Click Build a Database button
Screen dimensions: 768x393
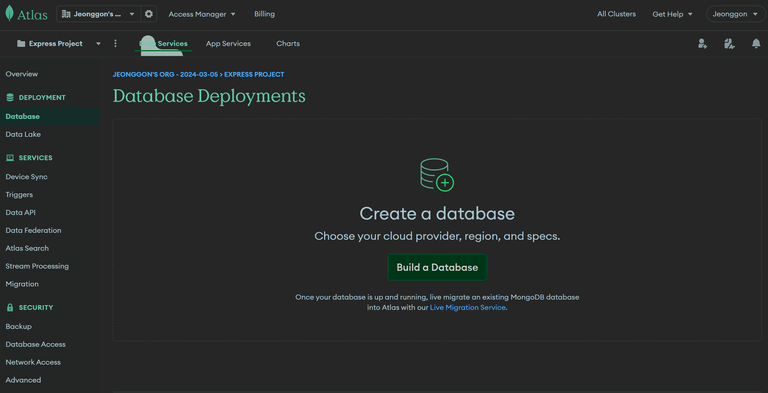[437, 268]
